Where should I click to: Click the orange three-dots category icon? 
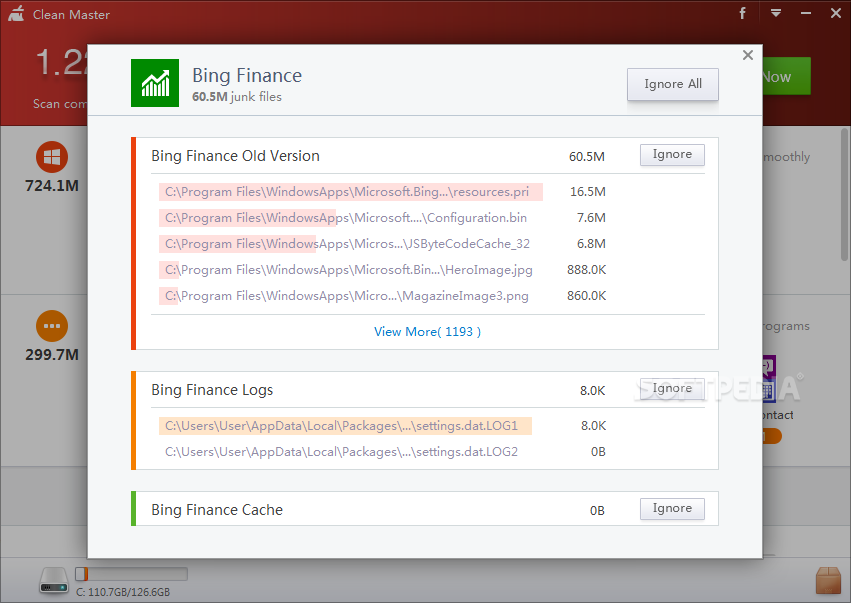point(52,326)
